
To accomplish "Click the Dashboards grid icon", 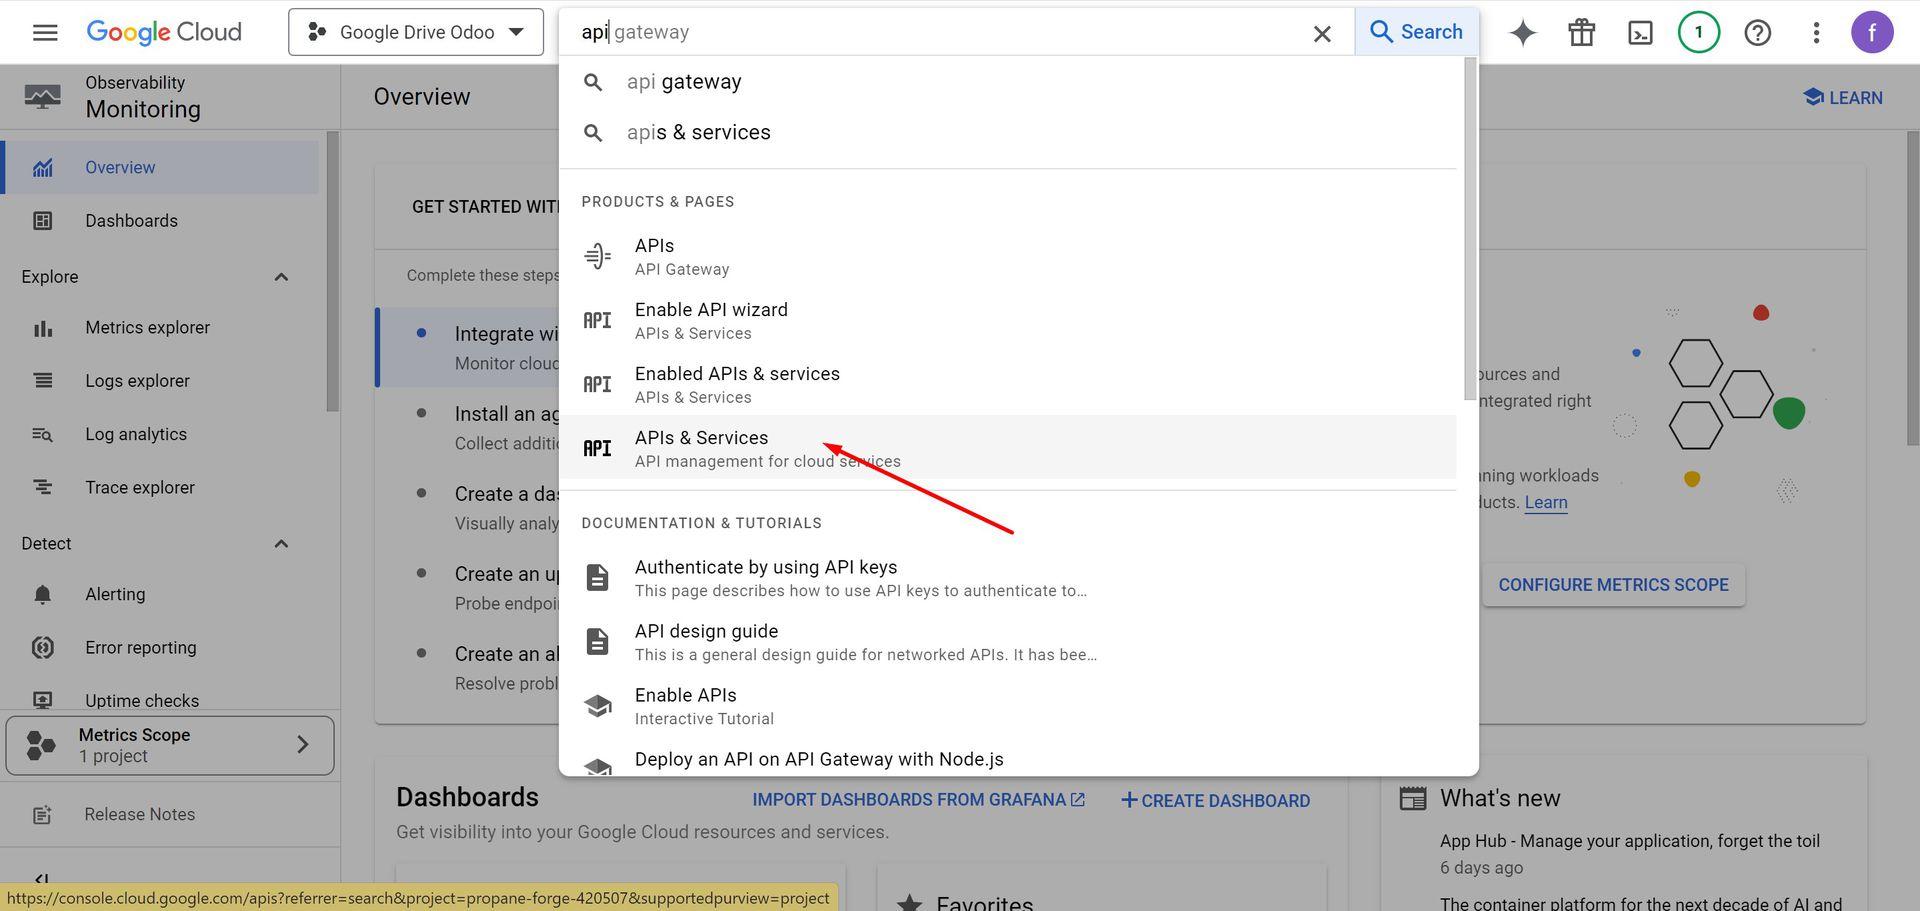I will [x=42, y=221].
